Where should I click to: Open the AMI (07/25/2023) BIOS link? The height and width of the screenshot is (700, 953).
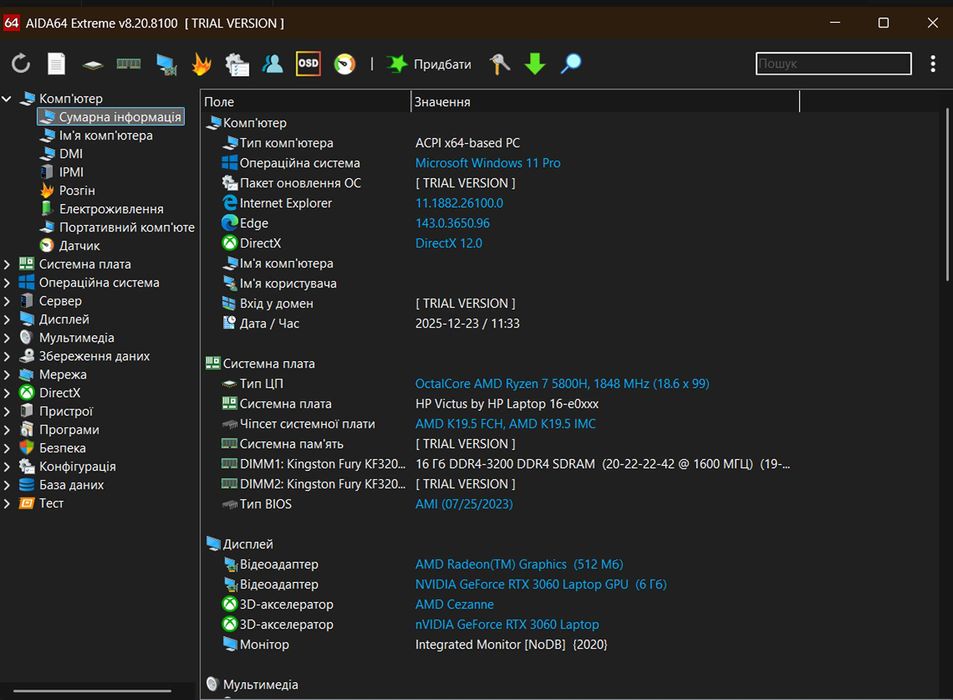tap(464, 504)
